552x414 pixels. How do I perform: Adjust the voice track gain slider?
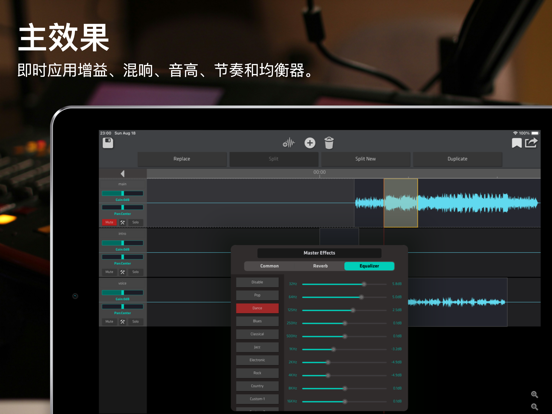123,293
